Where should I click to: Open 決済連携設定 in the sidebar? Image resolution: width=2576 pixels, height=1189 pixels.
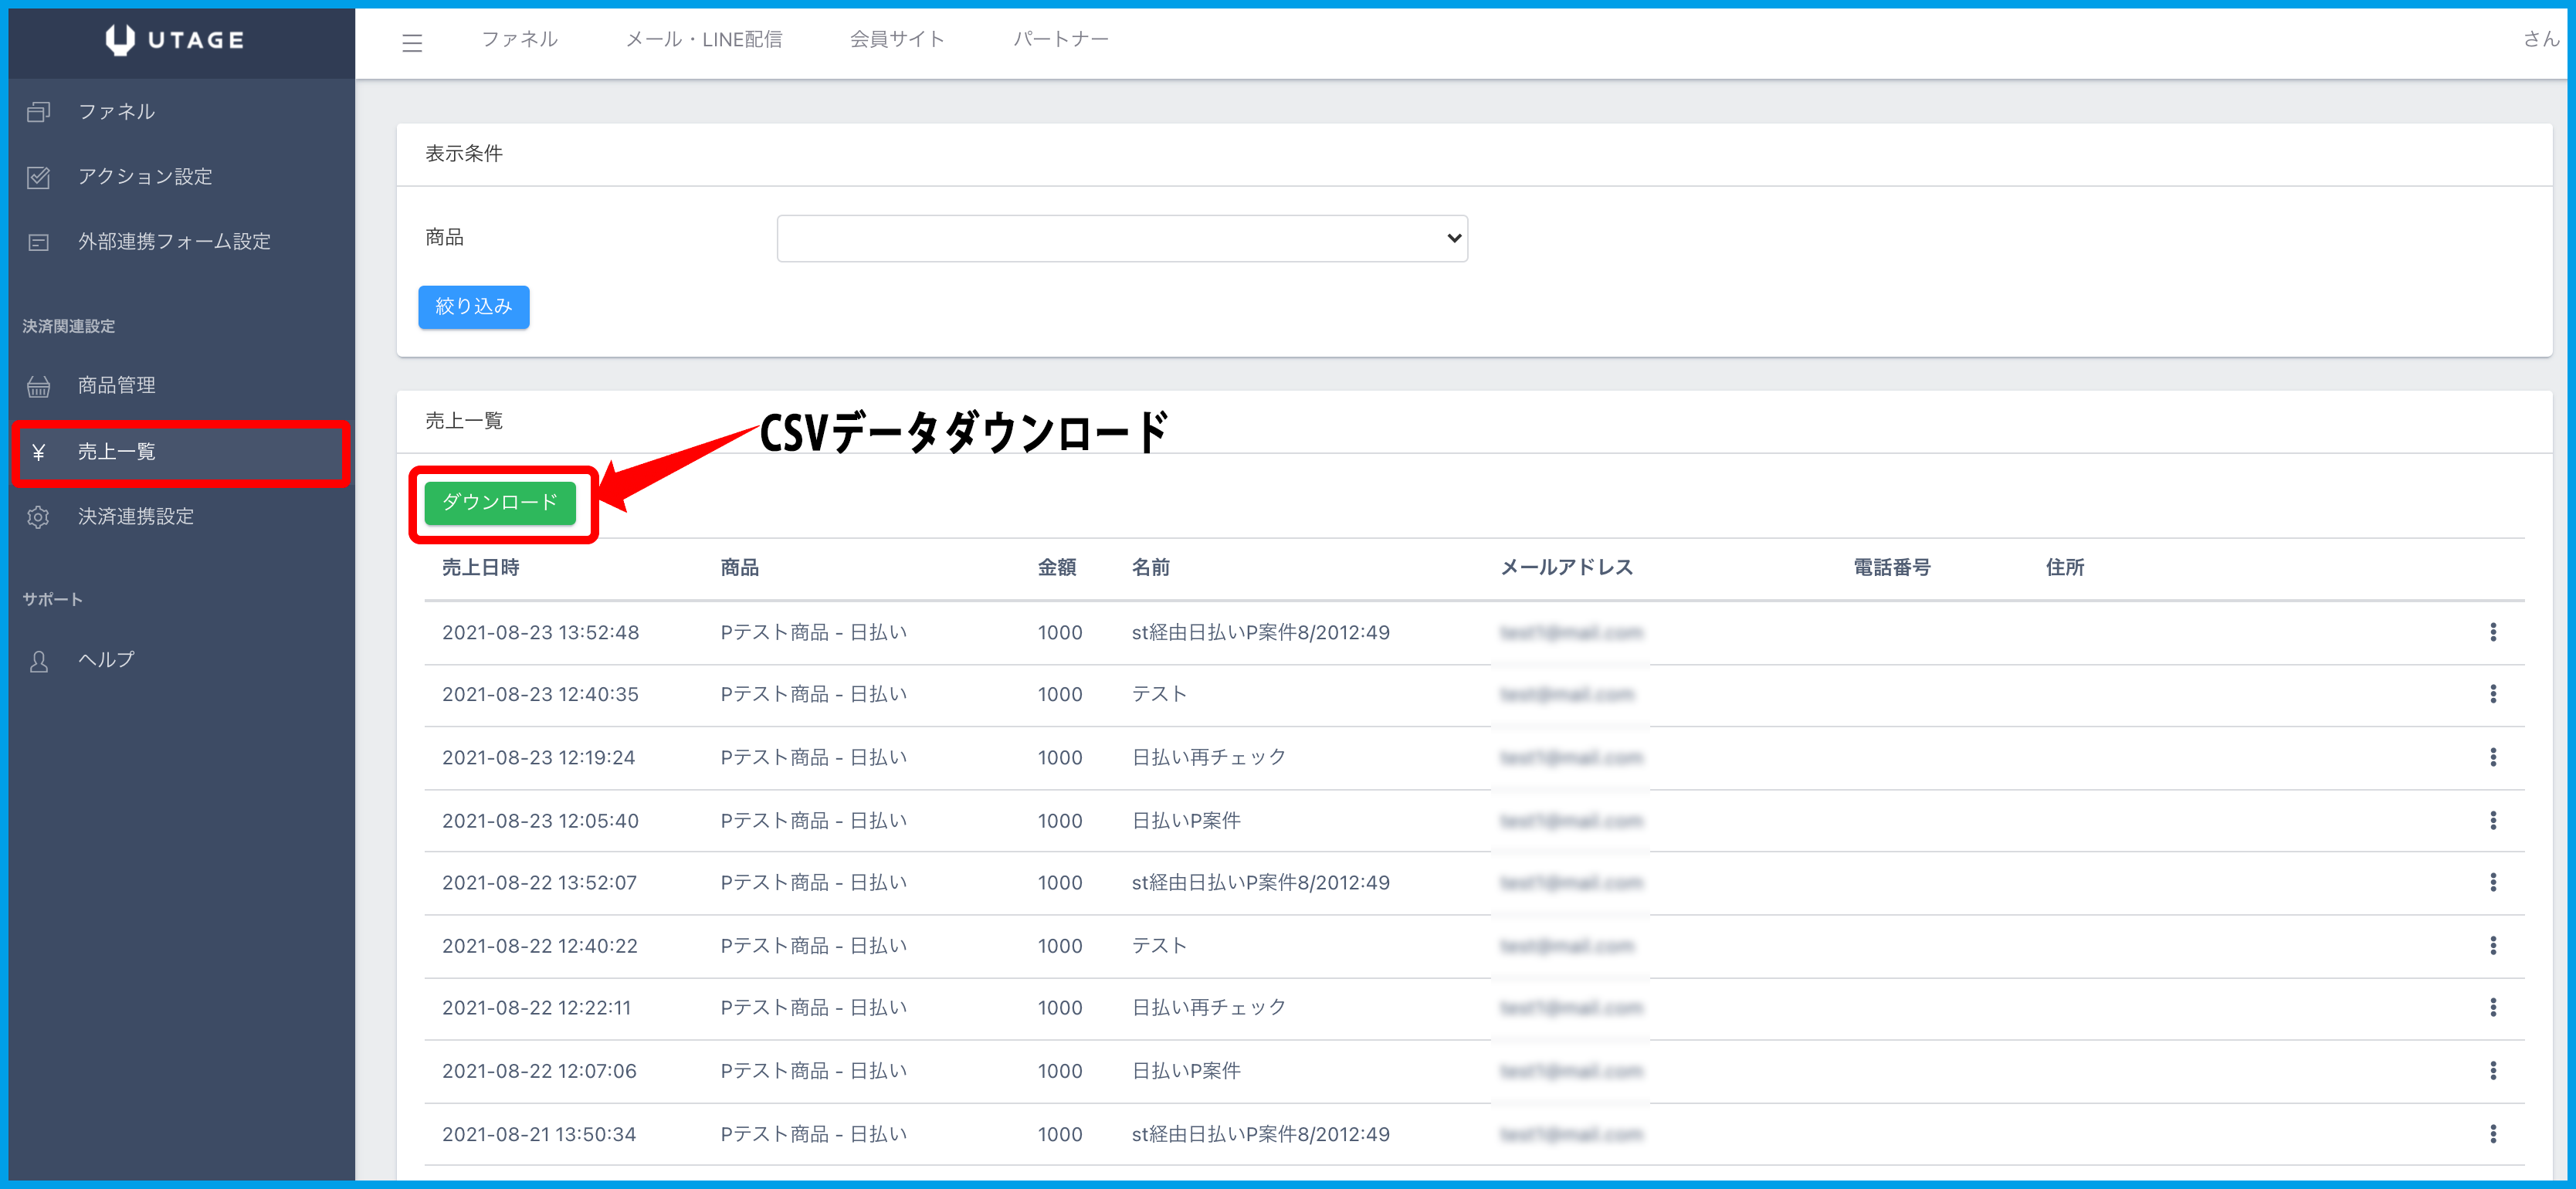click(135, 517)
